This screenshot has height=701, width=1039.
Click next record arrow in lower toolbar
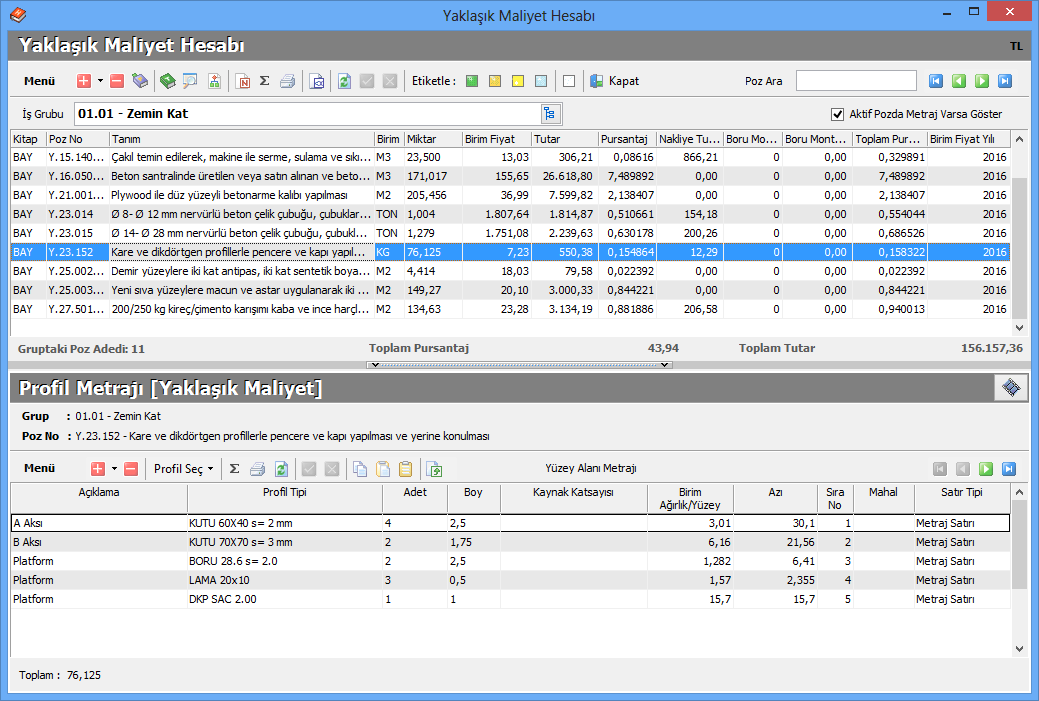point(986,468)
